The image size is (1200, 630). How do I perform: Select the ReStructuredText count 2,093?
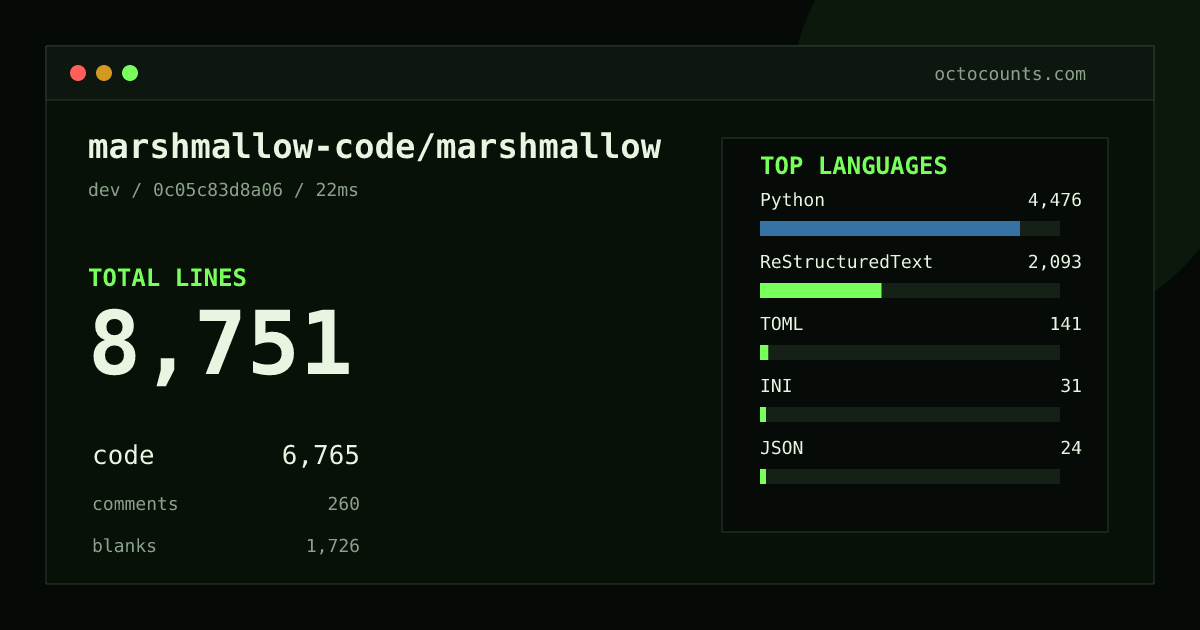coord(1054,262)
